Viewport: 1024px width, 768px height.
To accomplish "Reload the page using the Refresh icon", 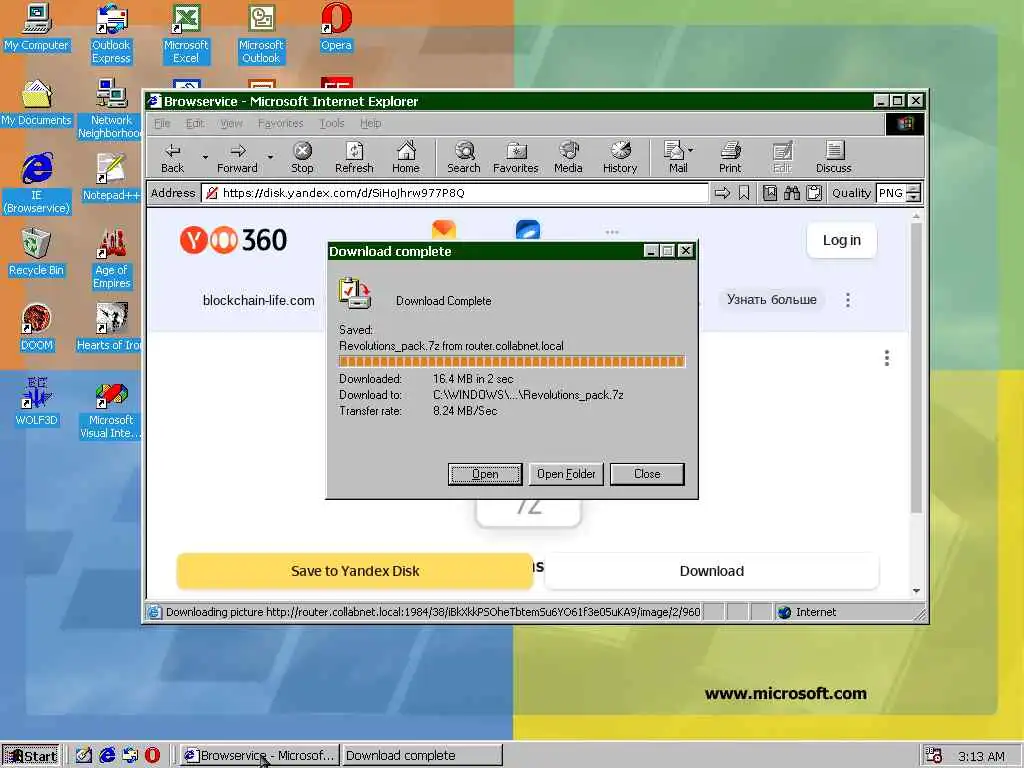I will [x=354, y=157].
